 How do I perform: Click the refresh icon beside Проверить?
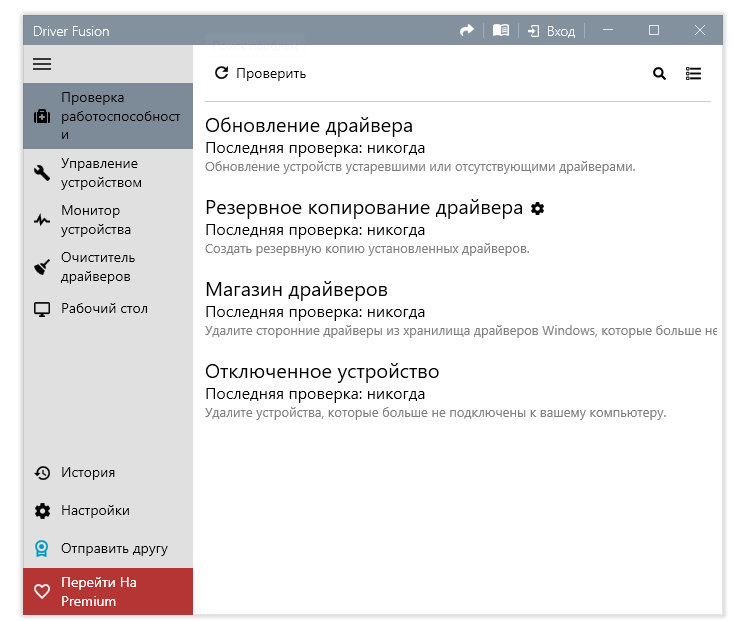222,73
